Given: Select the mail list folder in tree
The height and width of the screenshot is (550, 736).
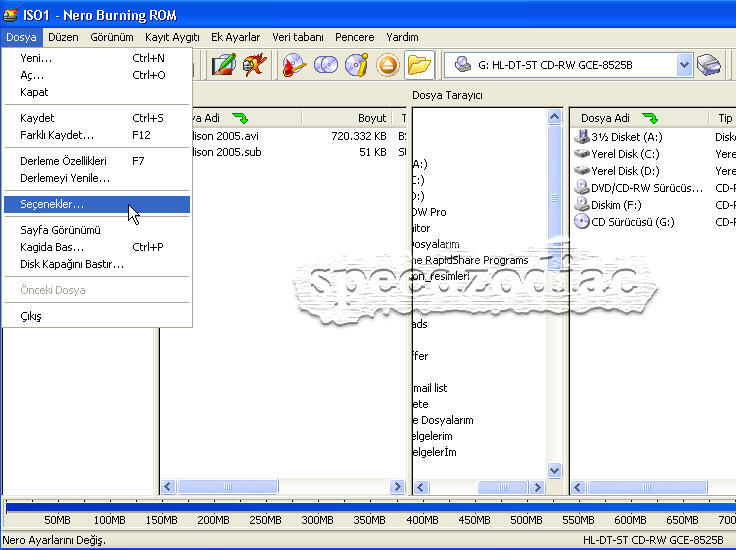Looking at the screenshot, I should (430, 388).
